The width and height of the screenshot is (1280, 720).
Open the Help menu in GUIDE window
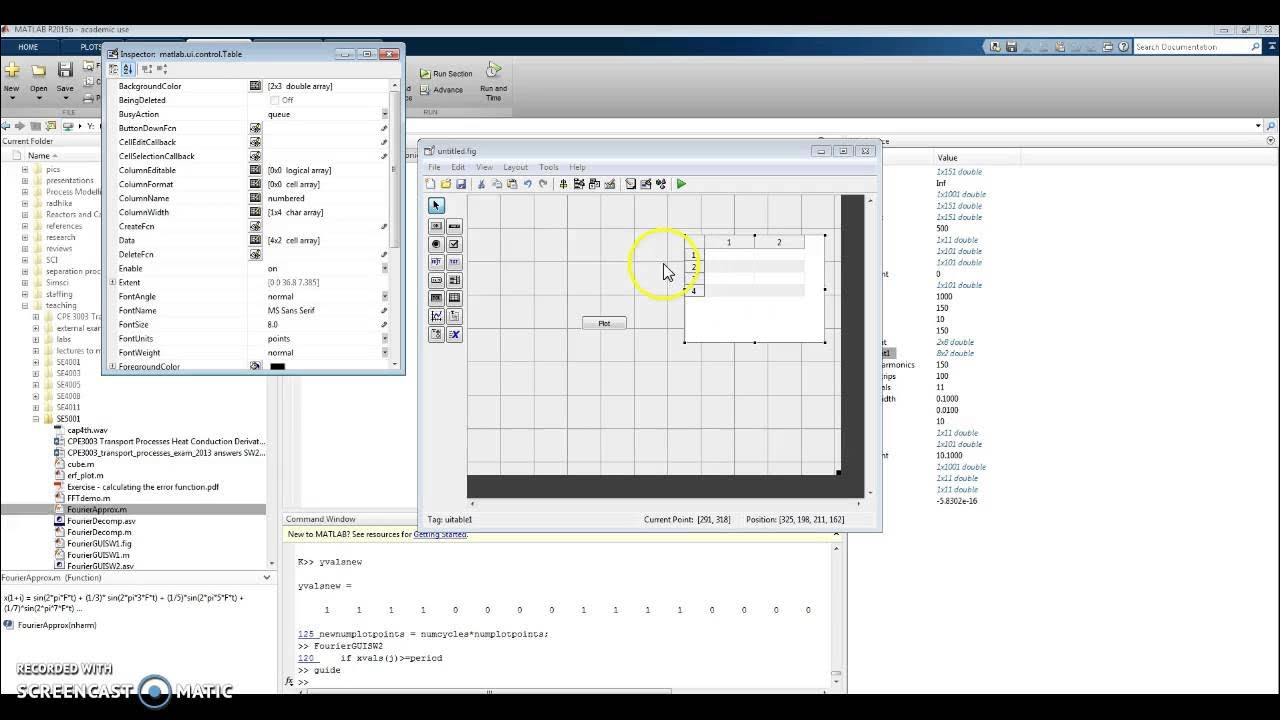577,167
